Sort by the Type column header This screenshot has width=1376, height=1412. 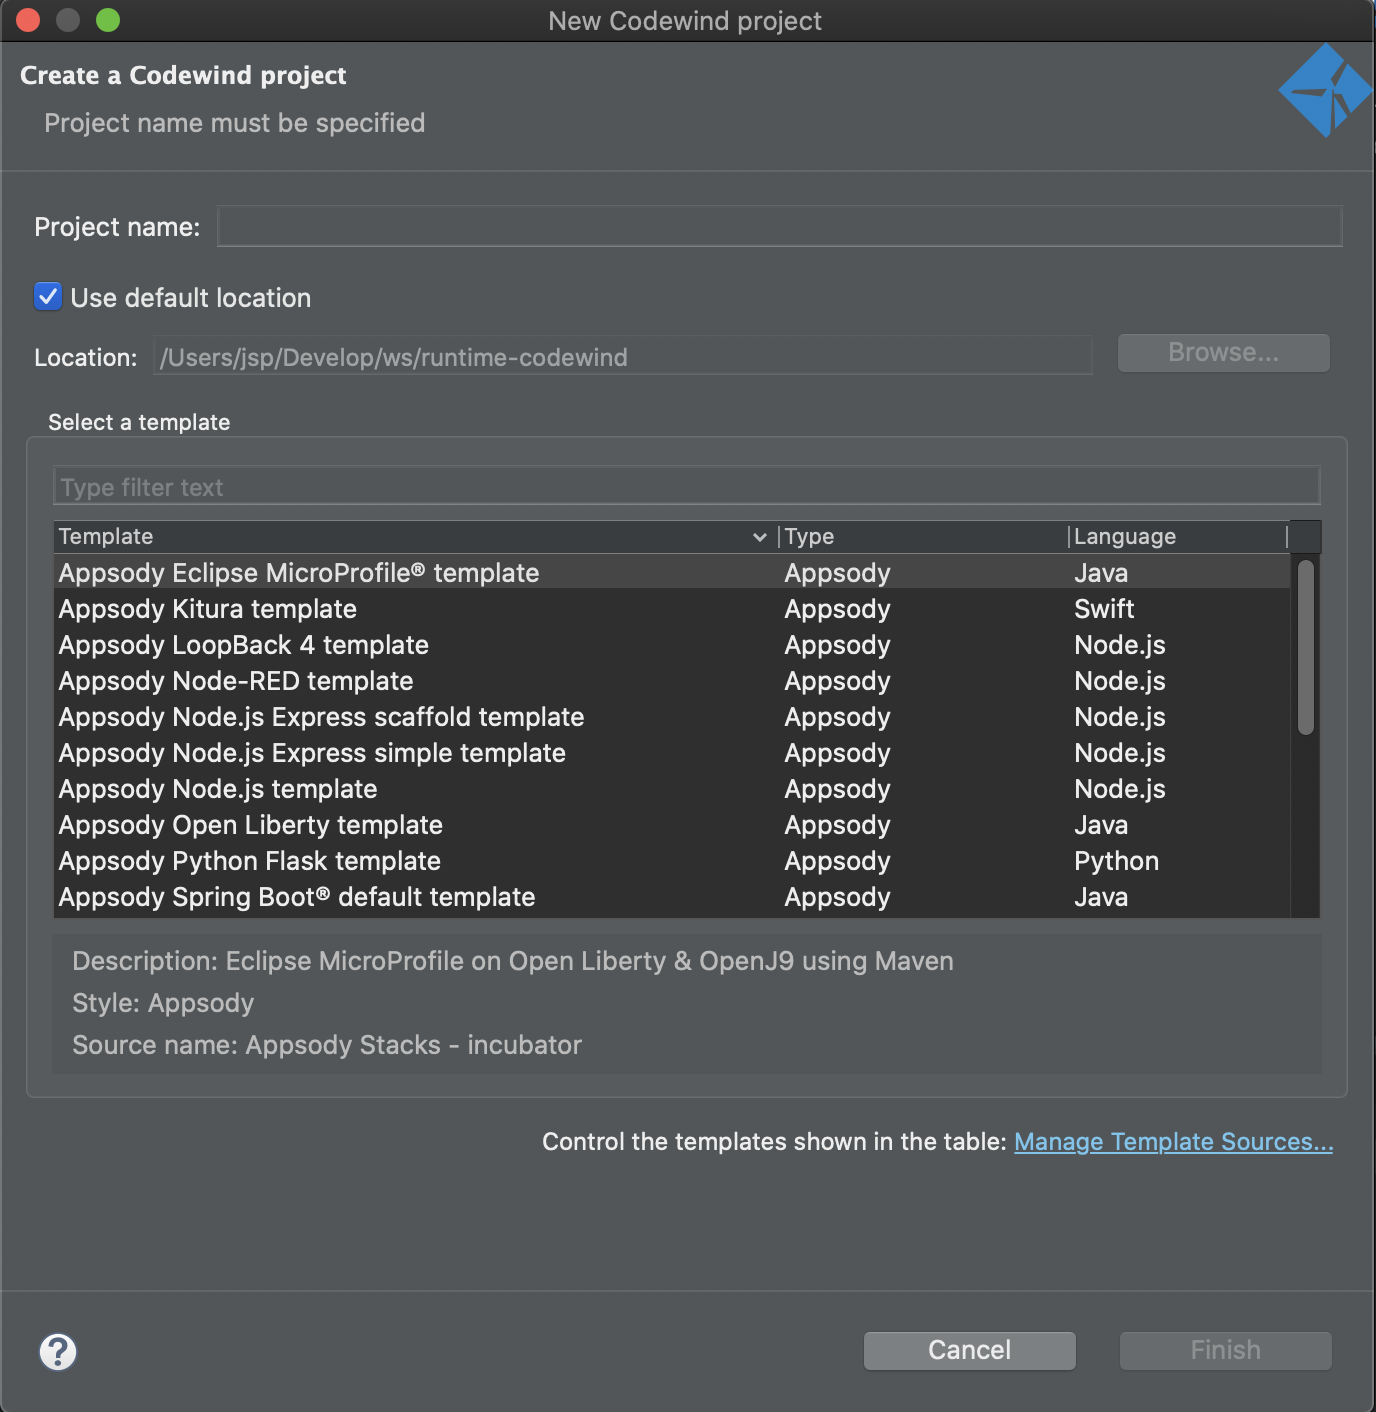pos(922,537)
